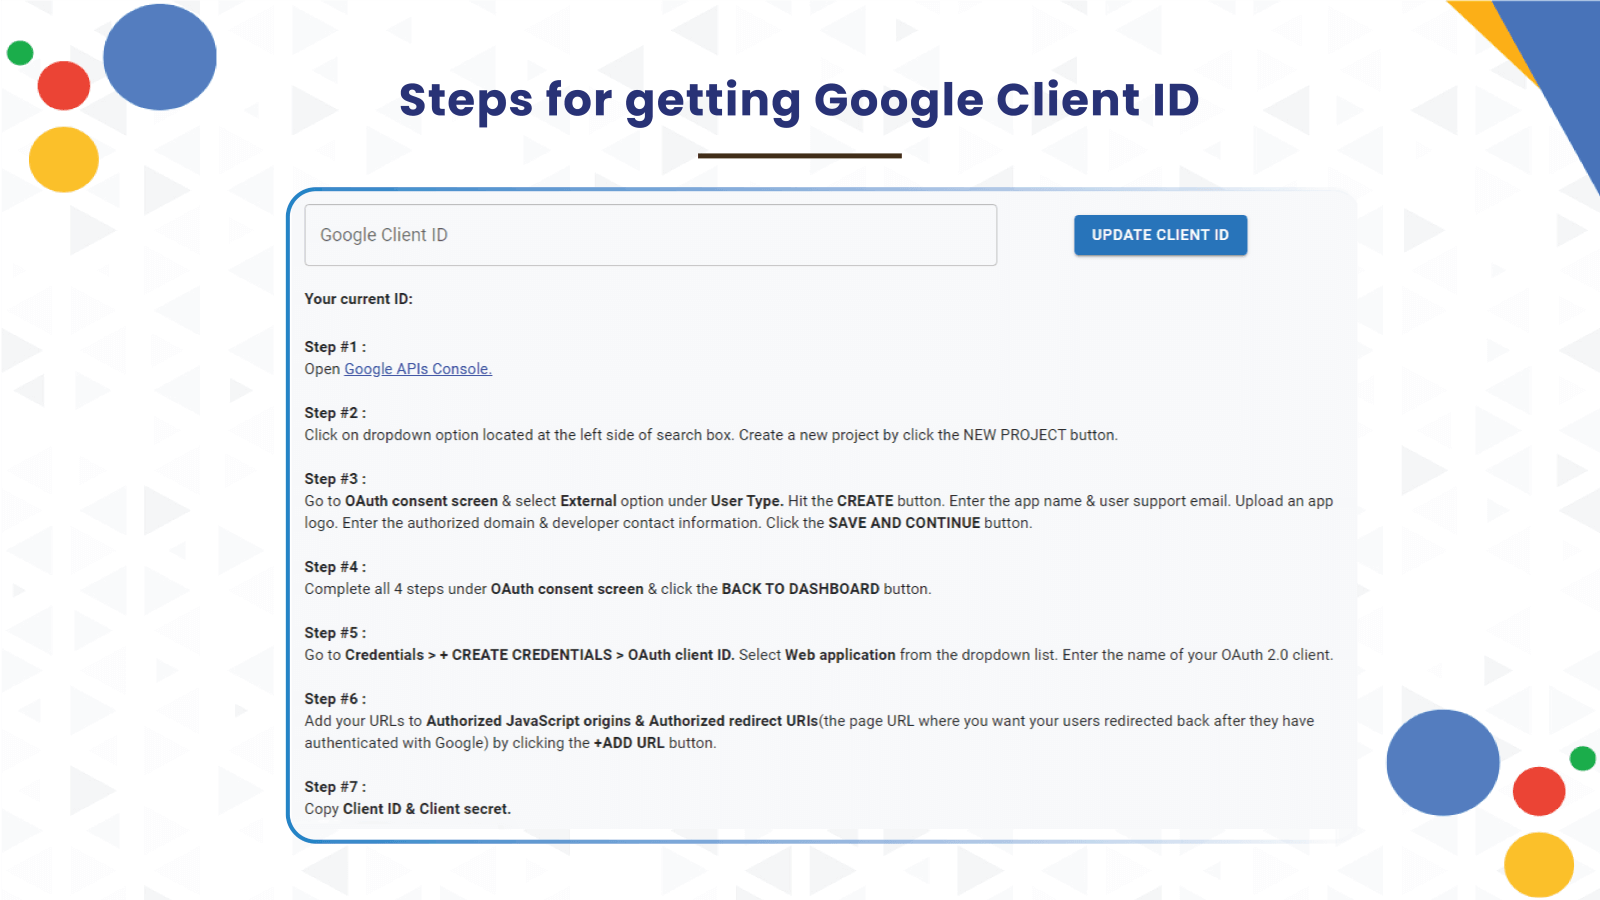Image resolution: width=1600 pixels, height=900 pixels.
Task: Click the 'Step #3 :' heading
Action: [335, 479]
